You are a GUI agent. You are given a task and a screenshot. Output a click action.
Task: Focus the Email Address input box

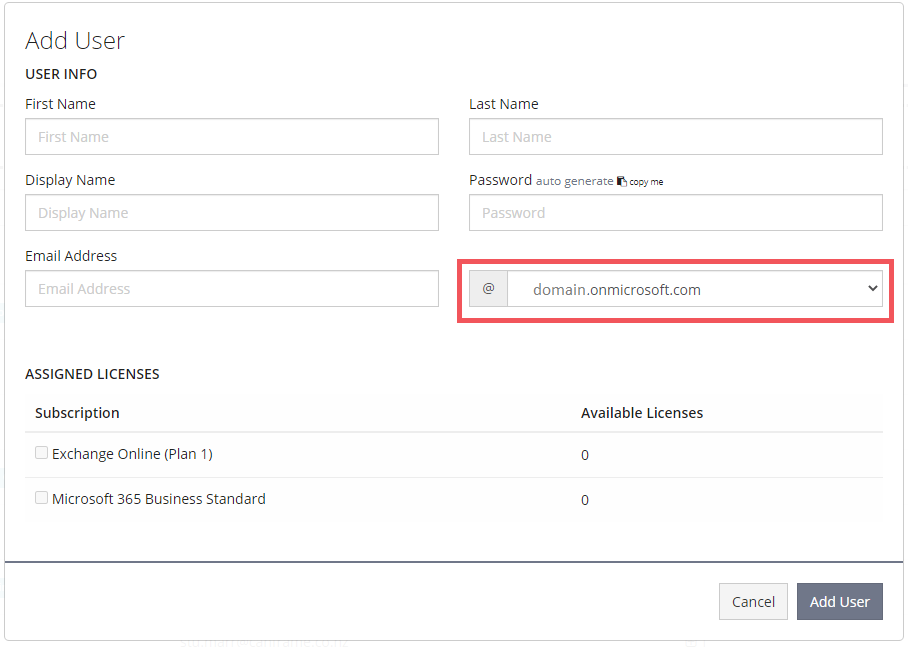232,288
